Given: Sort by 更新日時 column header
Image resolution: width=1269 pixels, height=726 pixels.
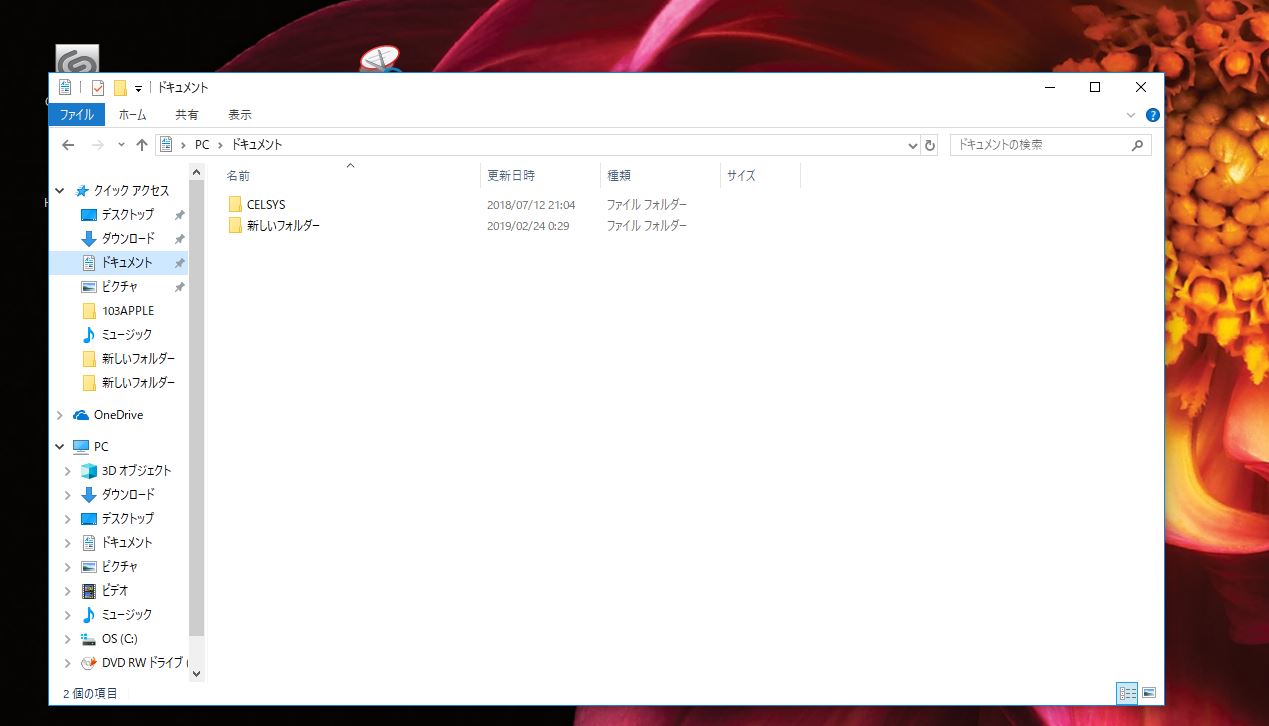Looking at the screenshot, I should 511,175.
